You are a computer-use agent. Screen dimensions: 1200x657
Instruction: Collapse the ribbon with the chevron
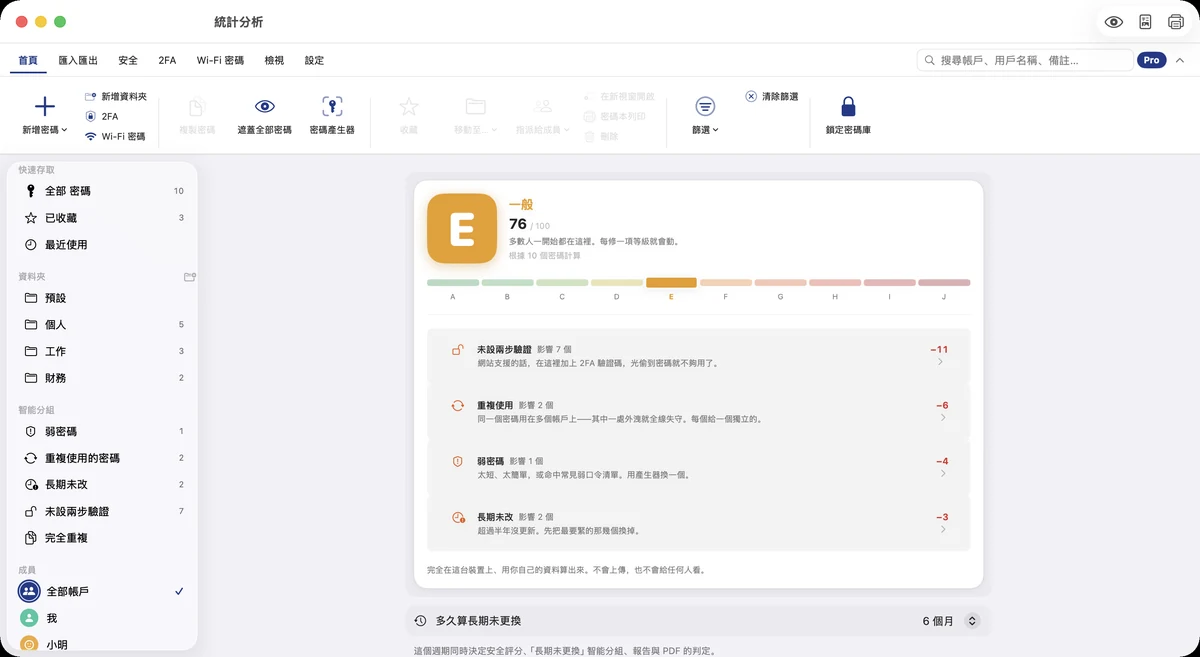1180,60
